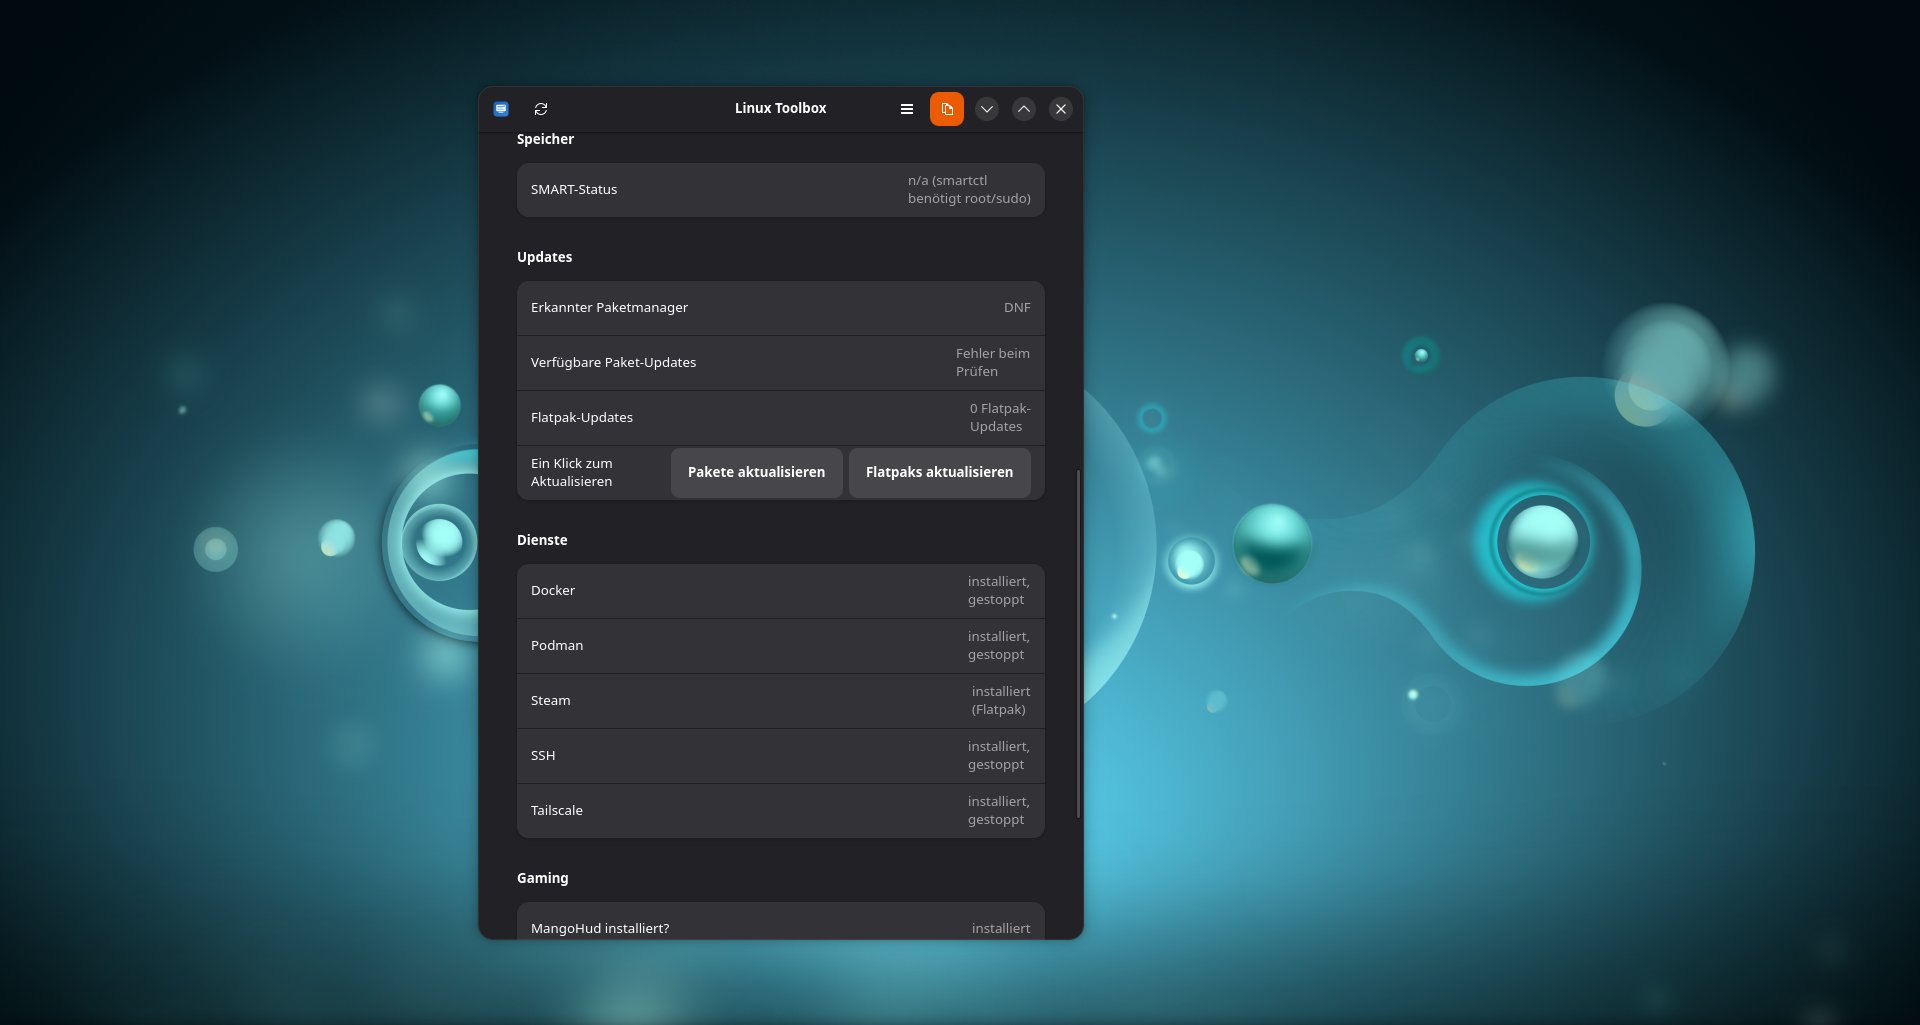Click 'Ein Klick zum Aktualisieren' label
The width and height of the screenshot is (1920, 1025).
[572, 473]
